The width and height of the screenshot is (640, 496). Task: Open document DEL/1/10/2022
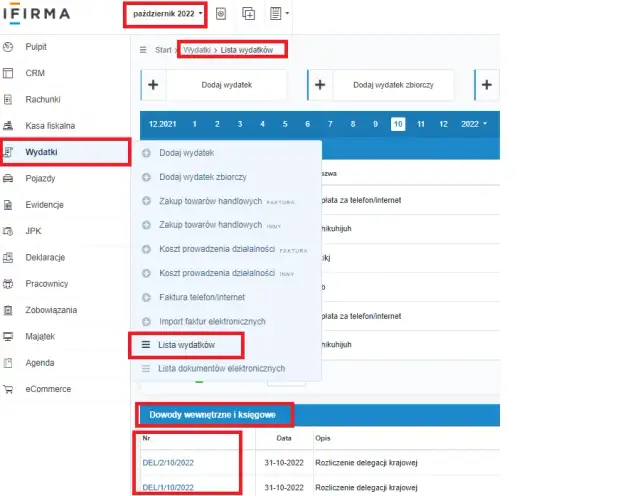(x=168, y=487)
